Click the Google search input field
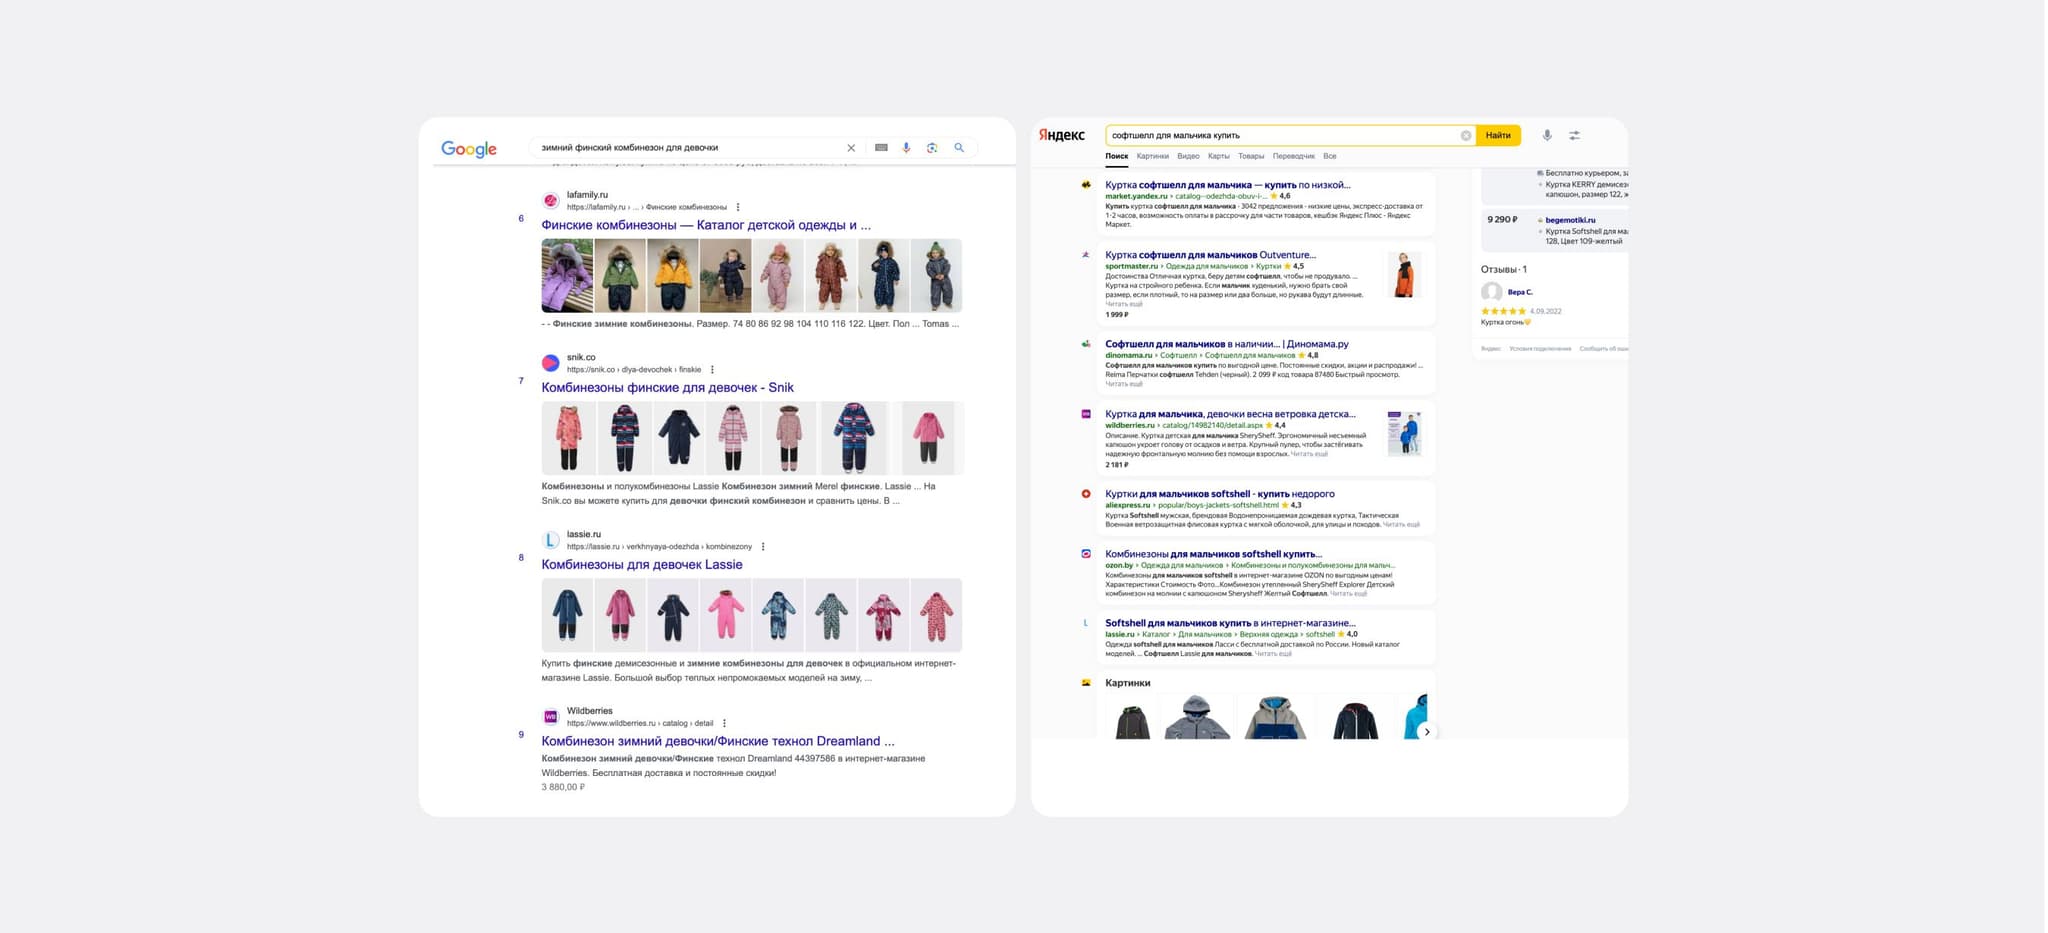The height and width of the screenshot is (933, 2048). (x=688, y=148)
